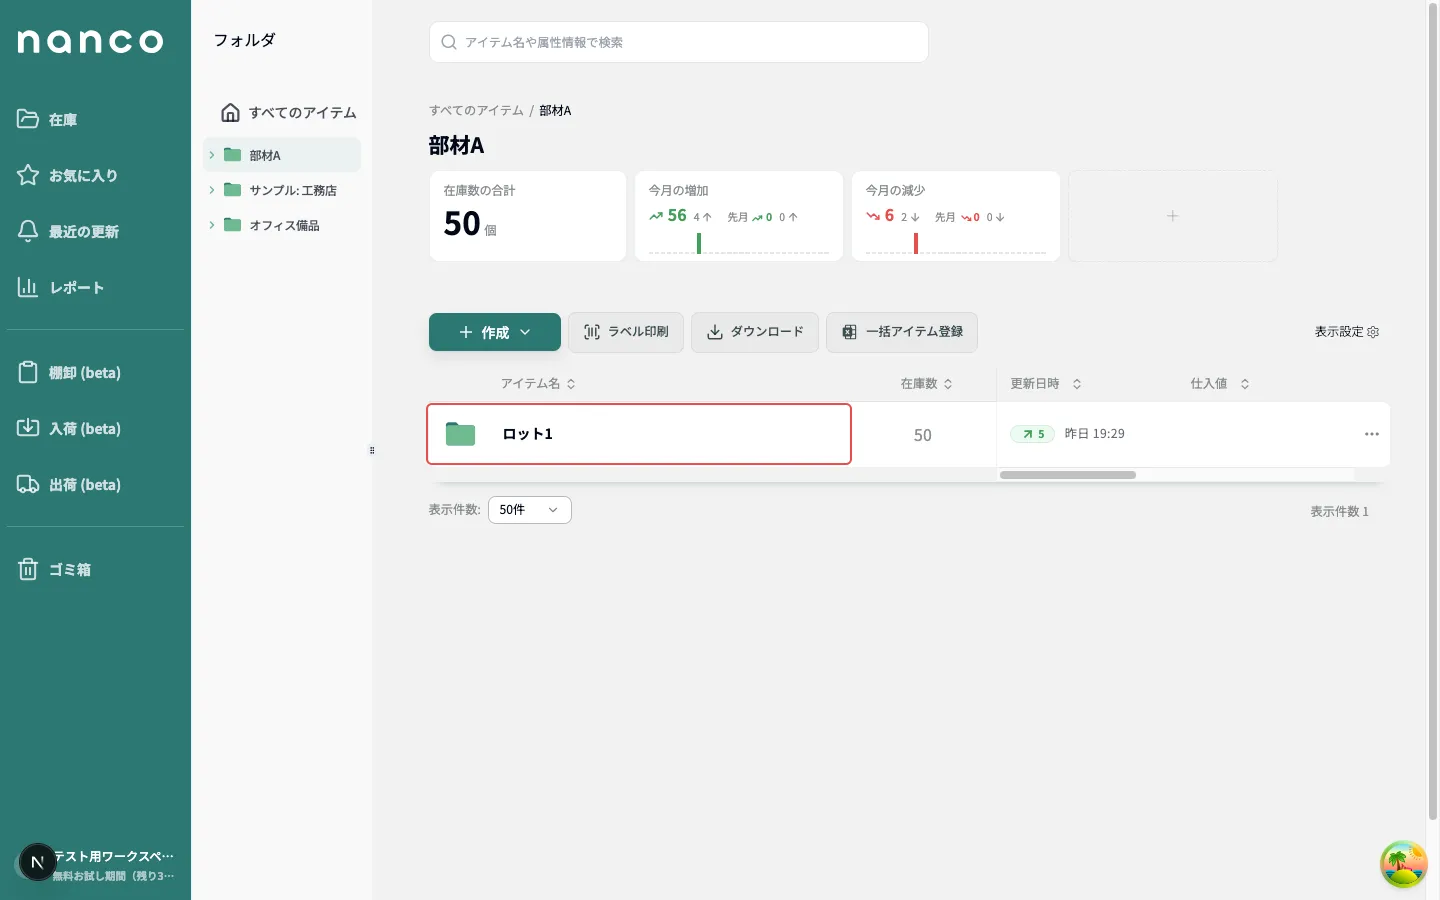Click the 表示設定 gear icon

pos(1373,332)
